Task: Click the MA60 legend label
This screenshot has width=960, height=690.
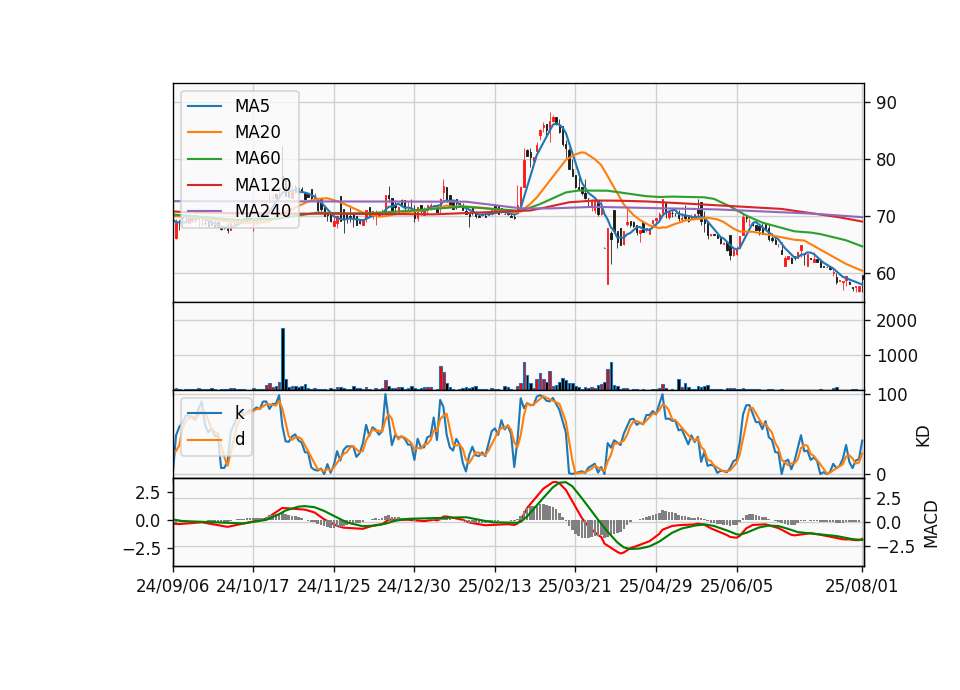Action: pos(257,158)
